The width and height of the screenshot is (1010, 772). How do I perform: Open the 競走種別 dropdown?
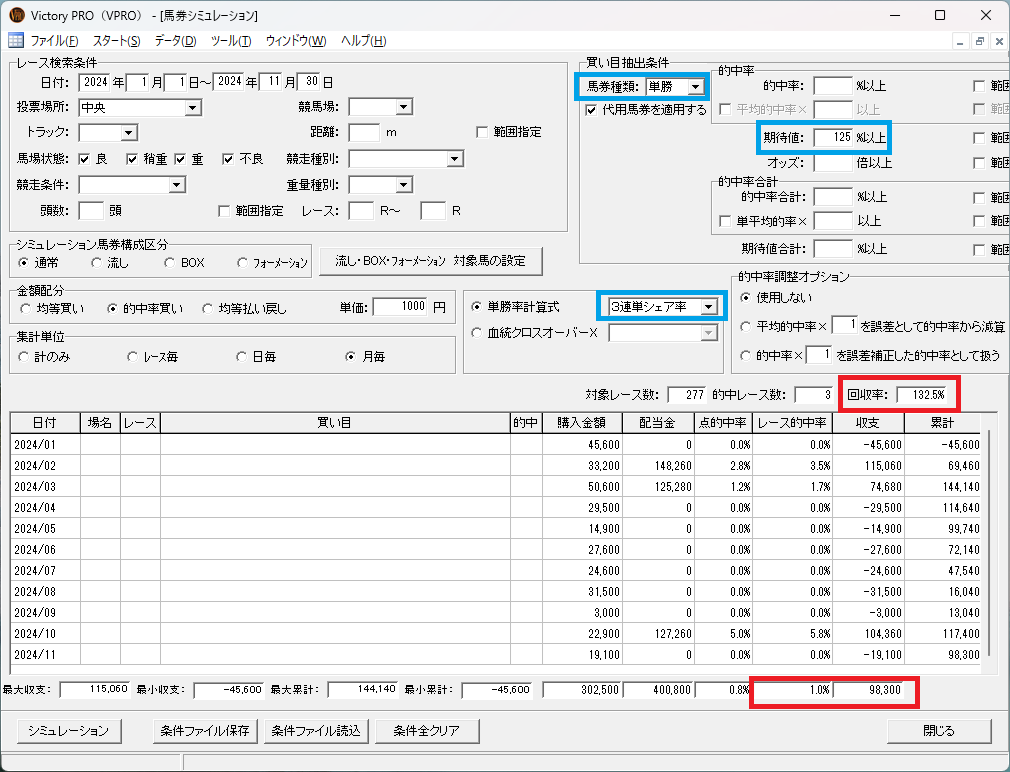click(x=455, y=159)
